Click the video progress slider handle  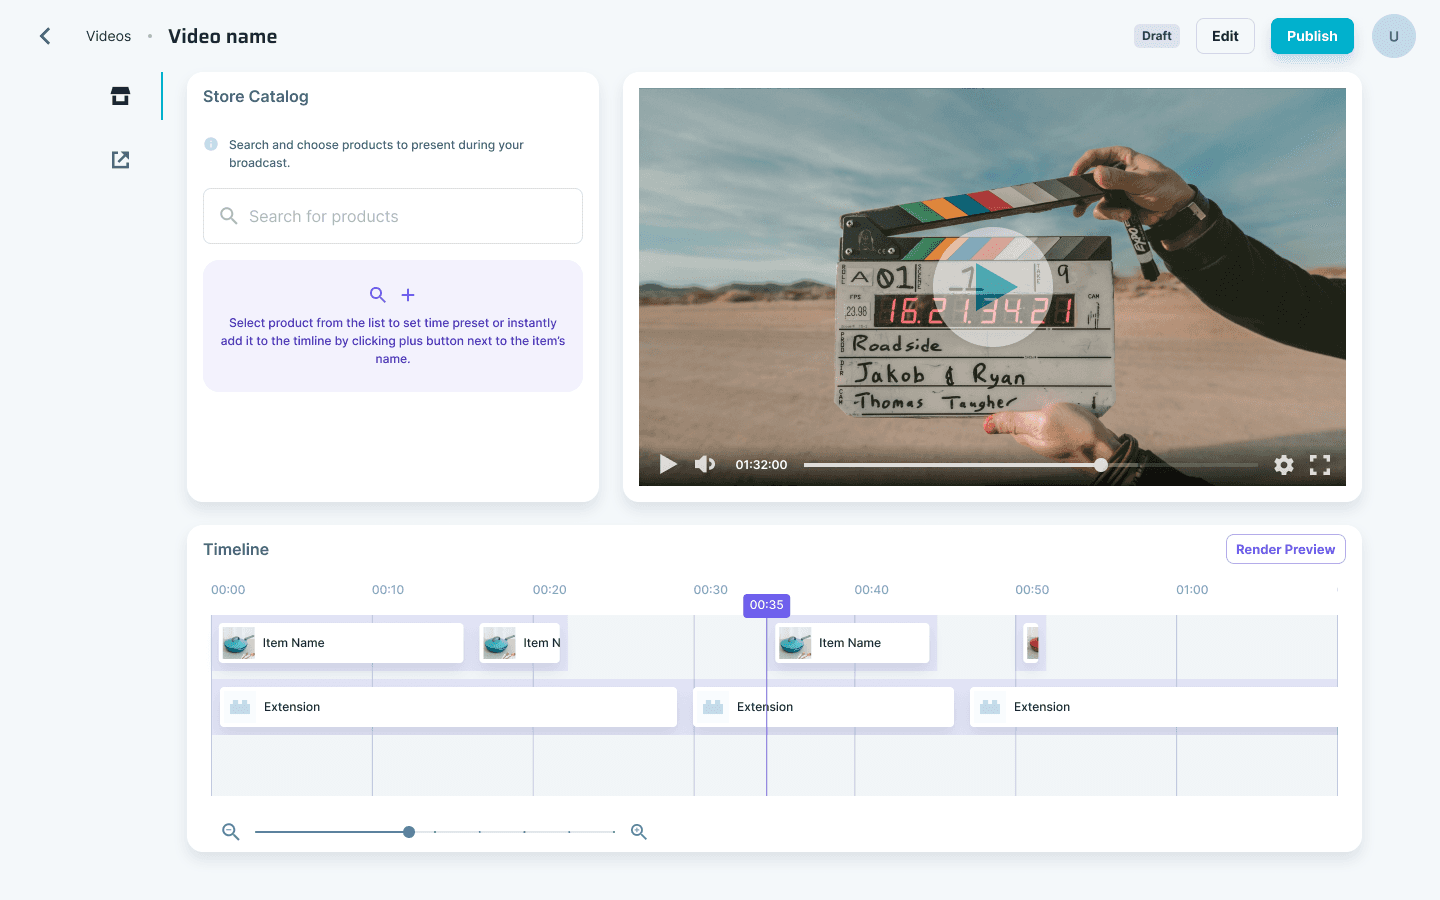1101,465
